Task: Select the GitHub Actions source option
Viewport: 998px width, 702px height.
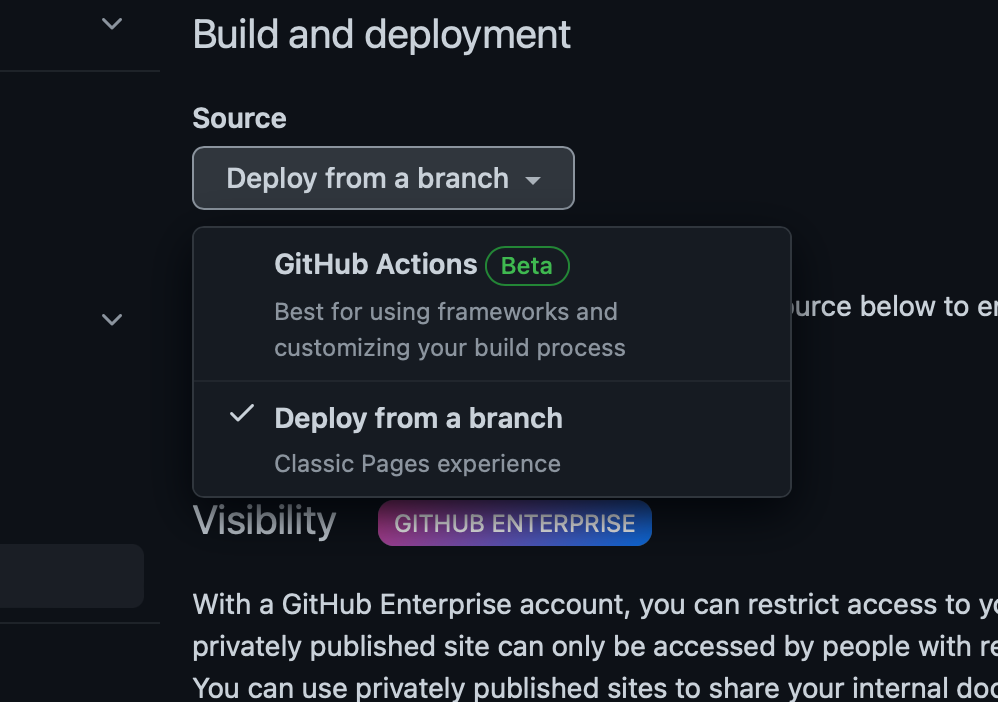Action: click(x=492, y=305)
